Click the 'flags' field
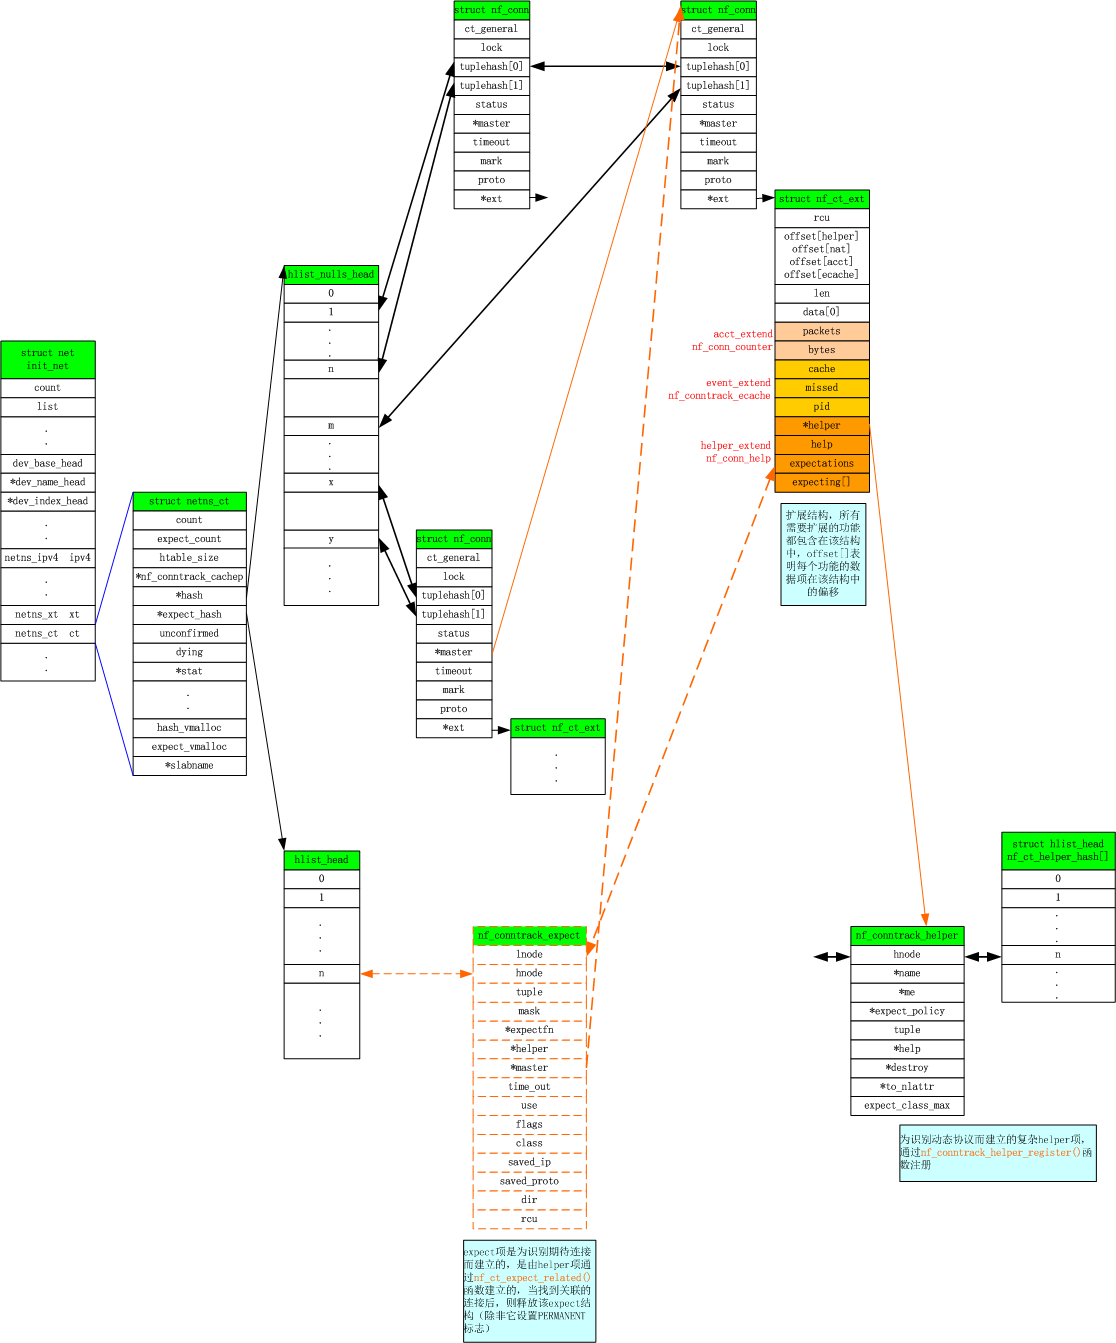The image size is (1116, 1343). tap(529, 1125)
